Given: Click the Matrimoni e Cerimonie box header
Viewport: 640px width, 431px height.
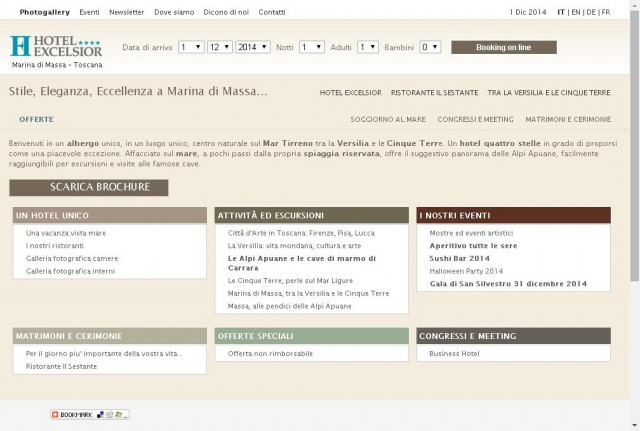Looking at the screenshot, I should point(110,336).
